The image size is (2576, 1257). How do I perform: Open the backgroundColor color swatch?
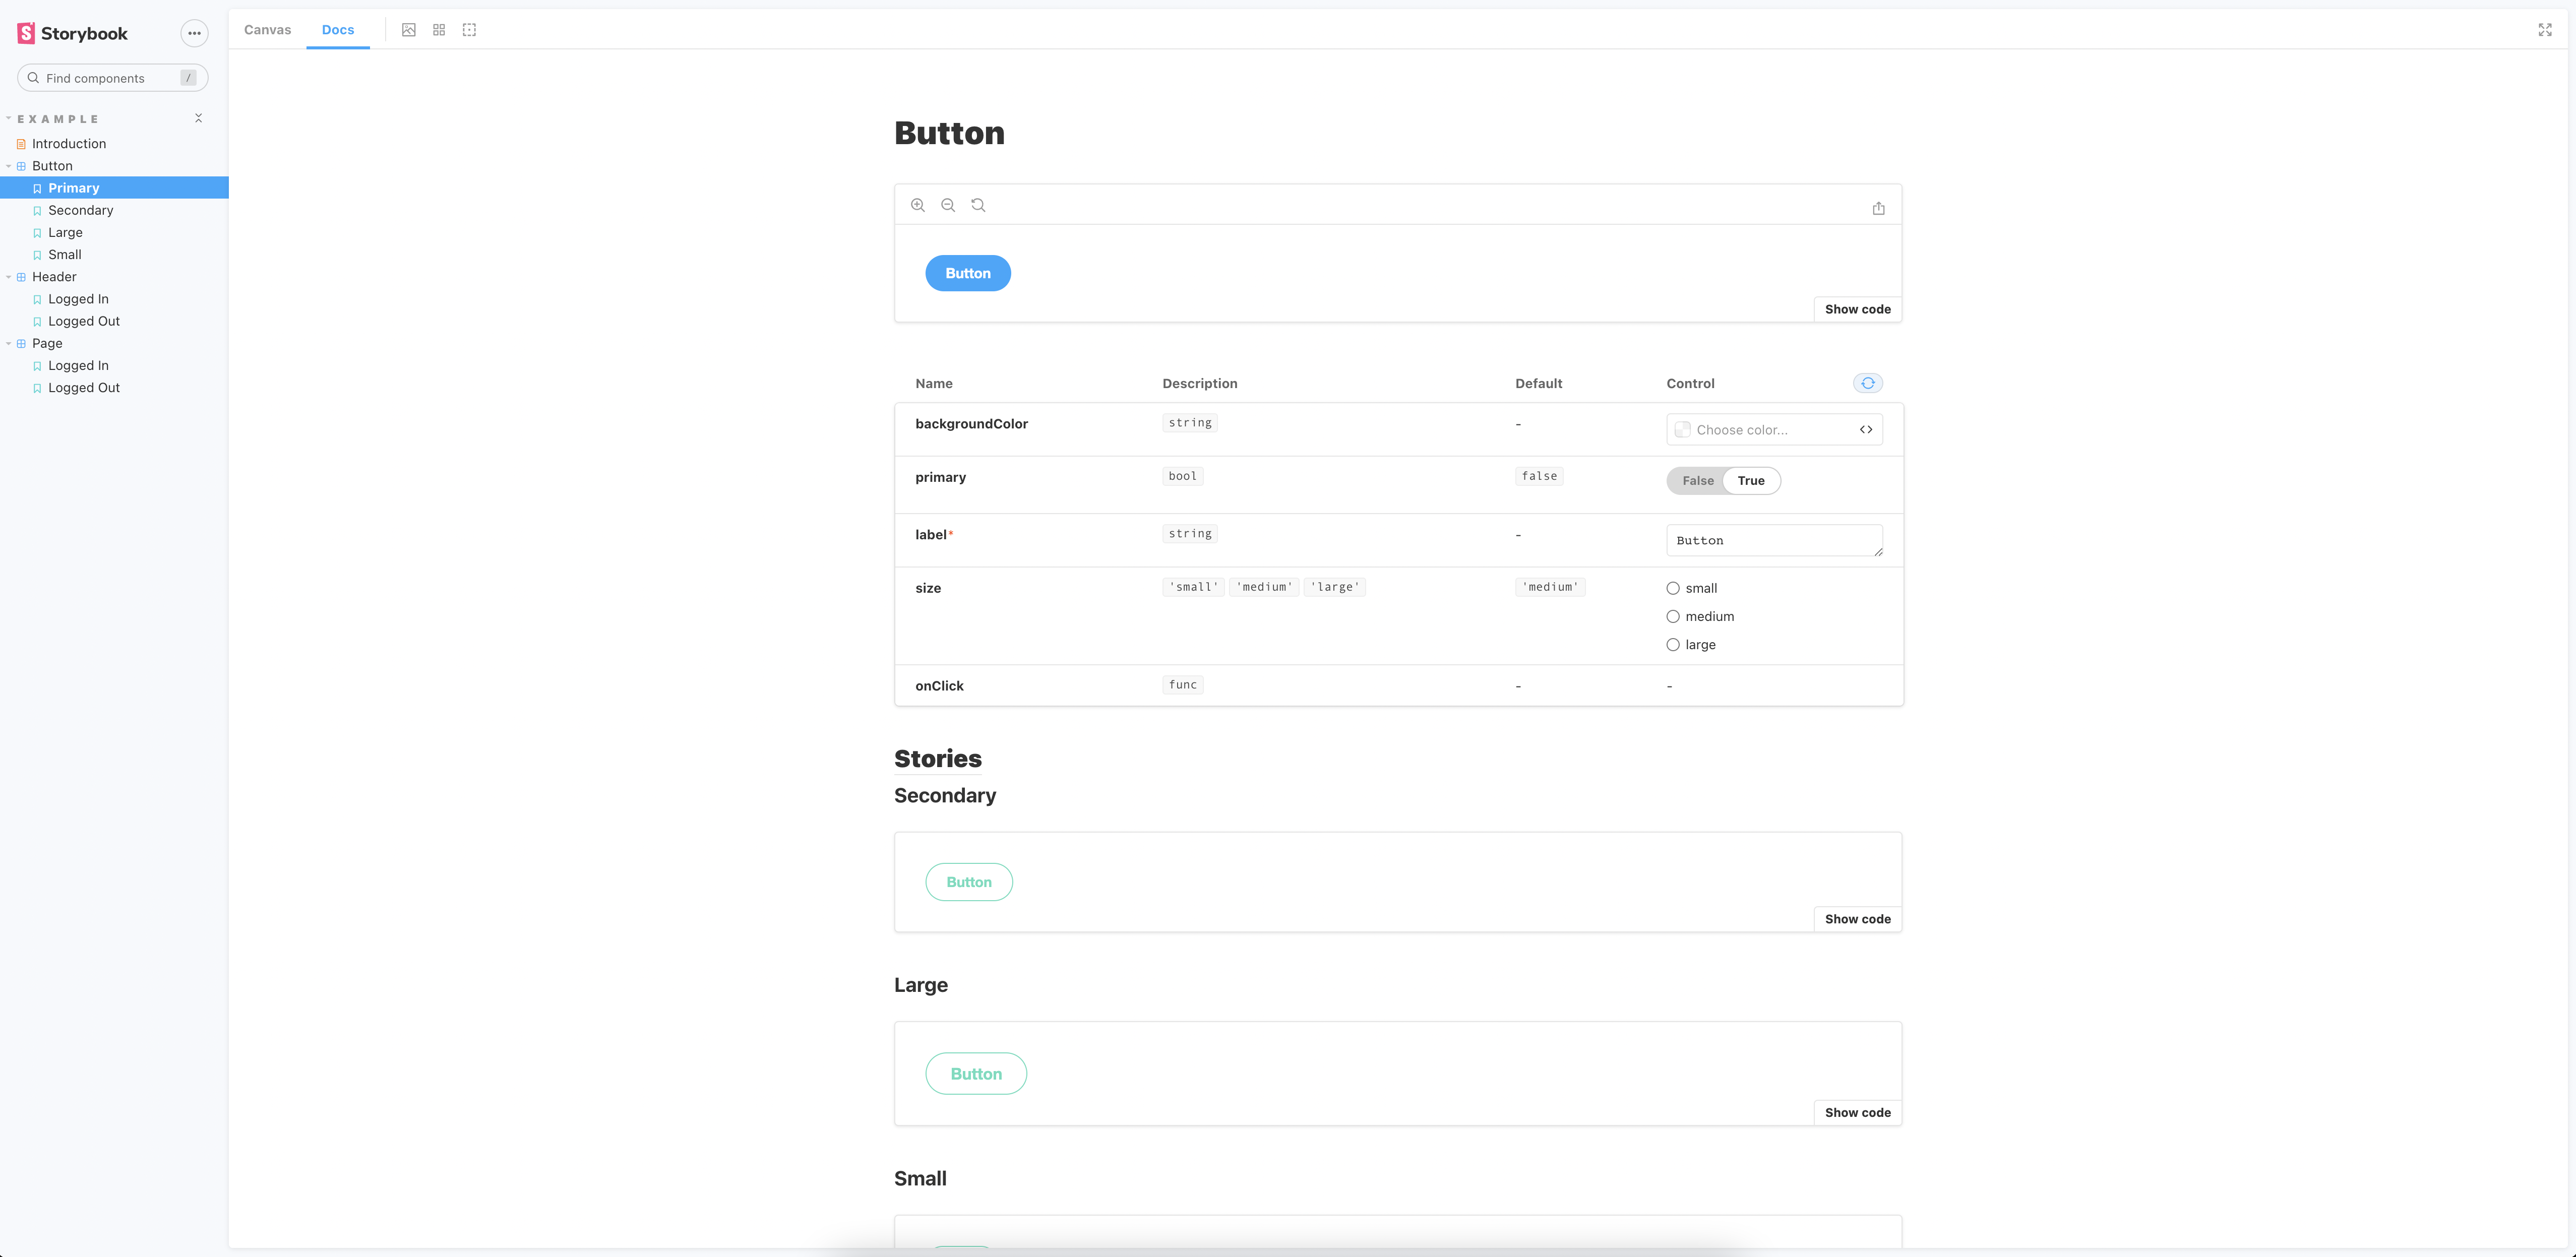coord(1683,430)
